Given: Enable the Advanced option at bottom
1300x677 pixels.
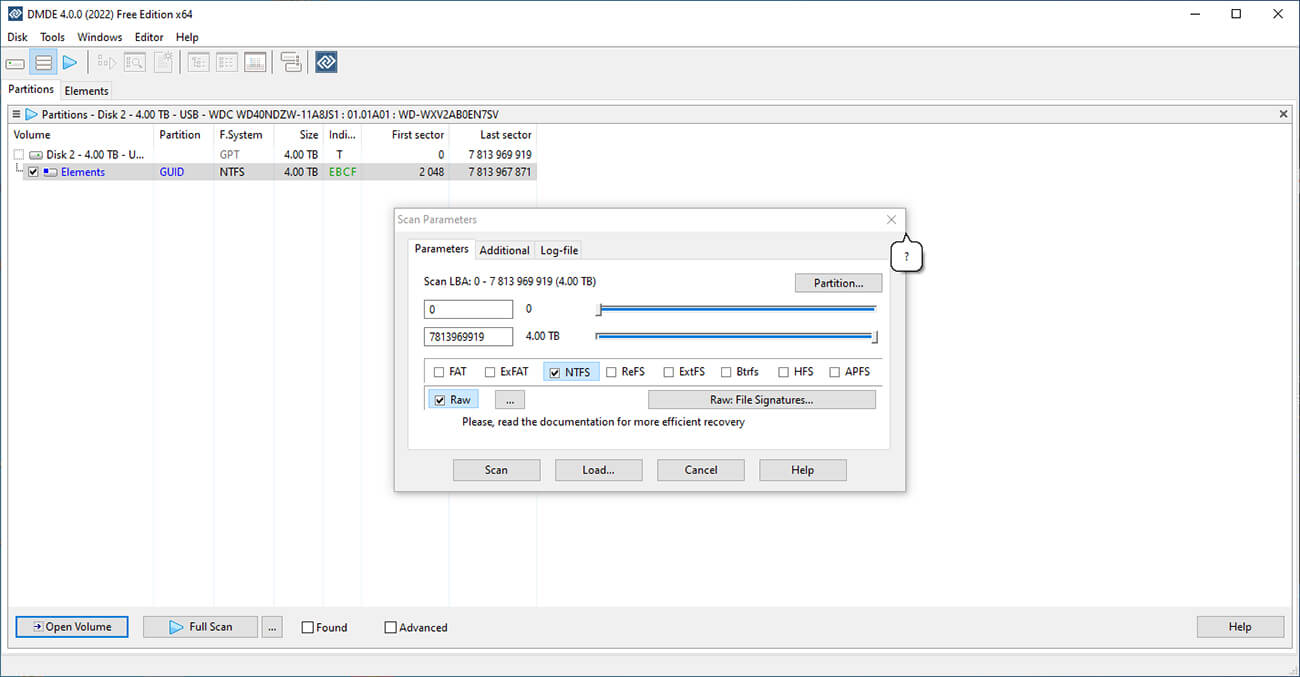Looking at the screenshot, I should coord(390,627).
